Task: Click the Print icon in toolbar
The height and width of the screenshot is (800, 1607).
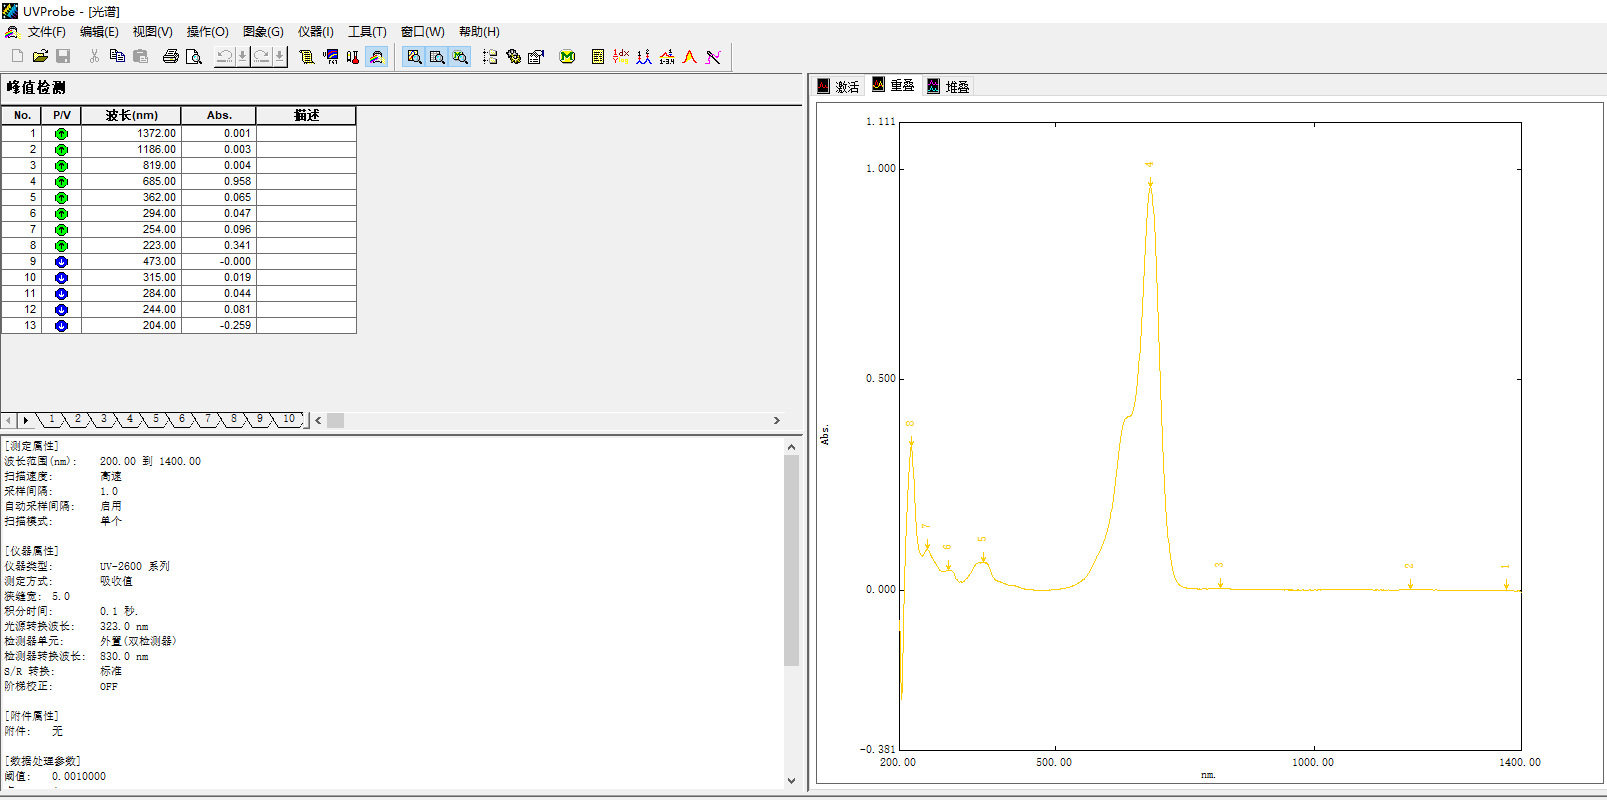Action: (x=171, y=57)
